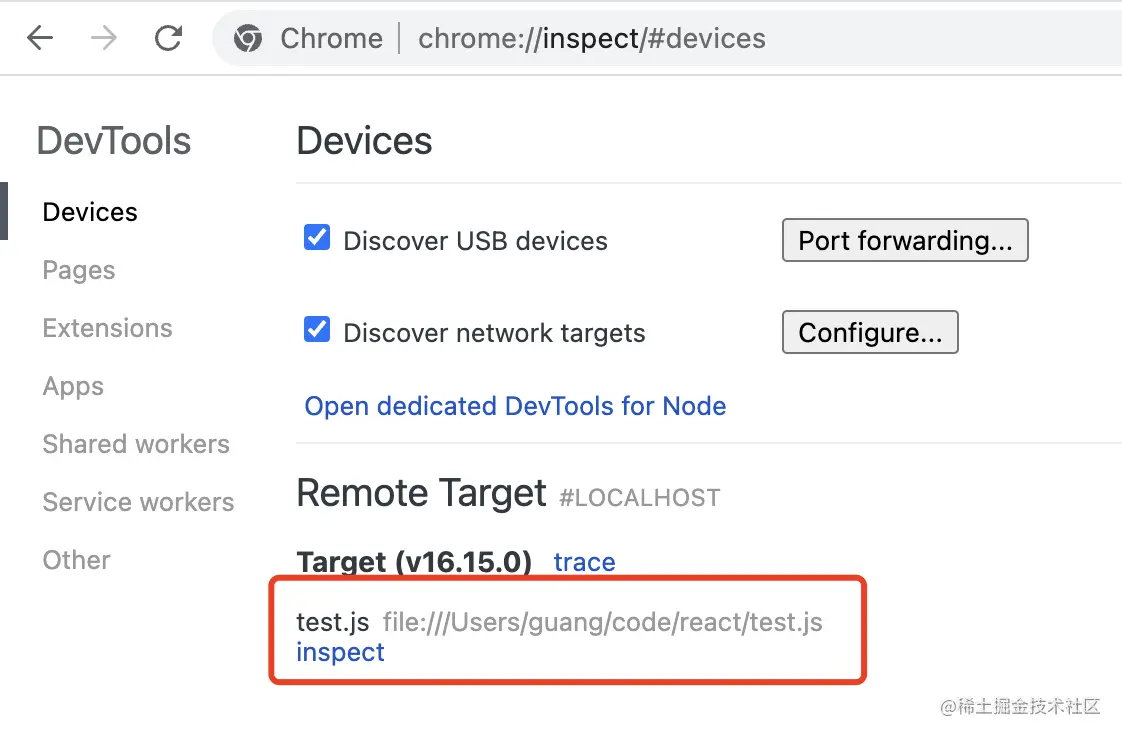Click the browser forward arrow

[104, 39]
